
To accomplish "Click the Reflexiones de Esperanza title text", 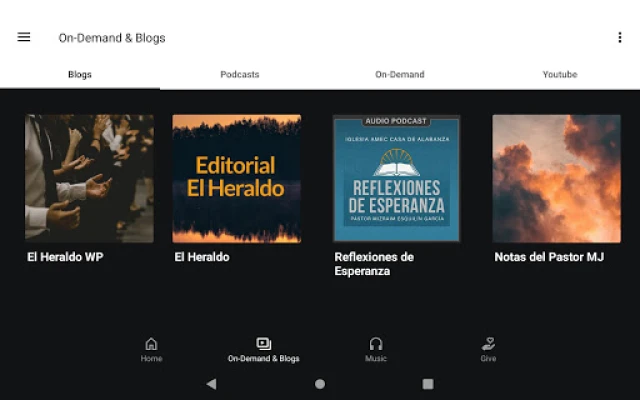I will click(x=374, y=264).
